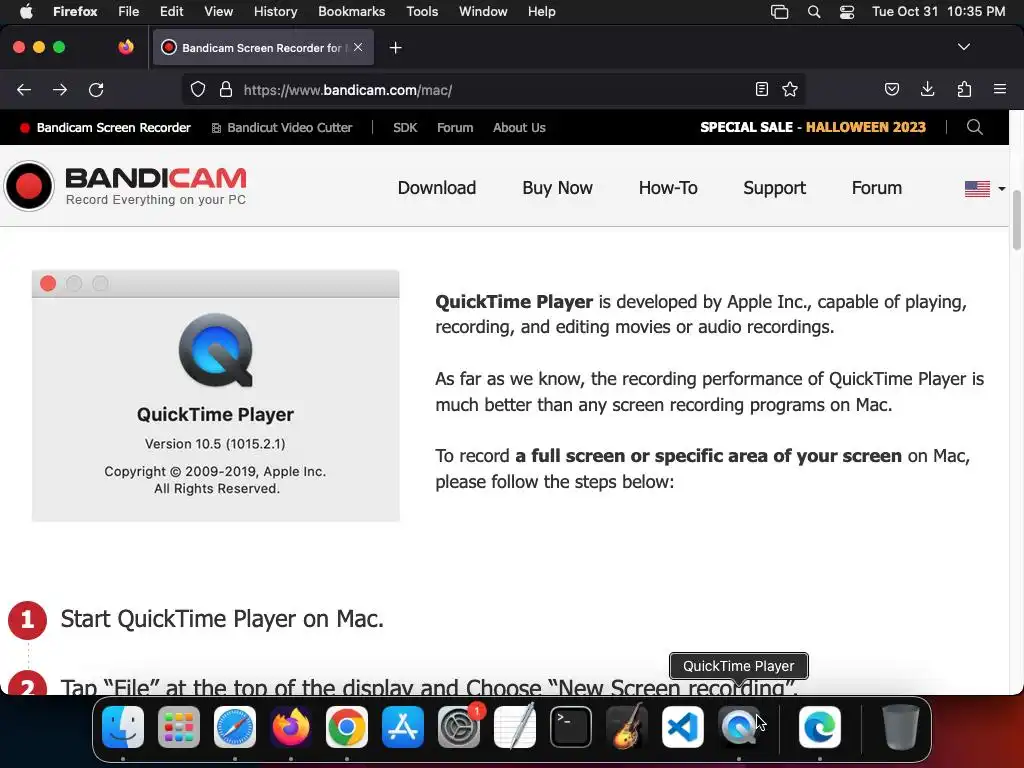
Task: Open a new browser tab
Action: pos(395,48)
